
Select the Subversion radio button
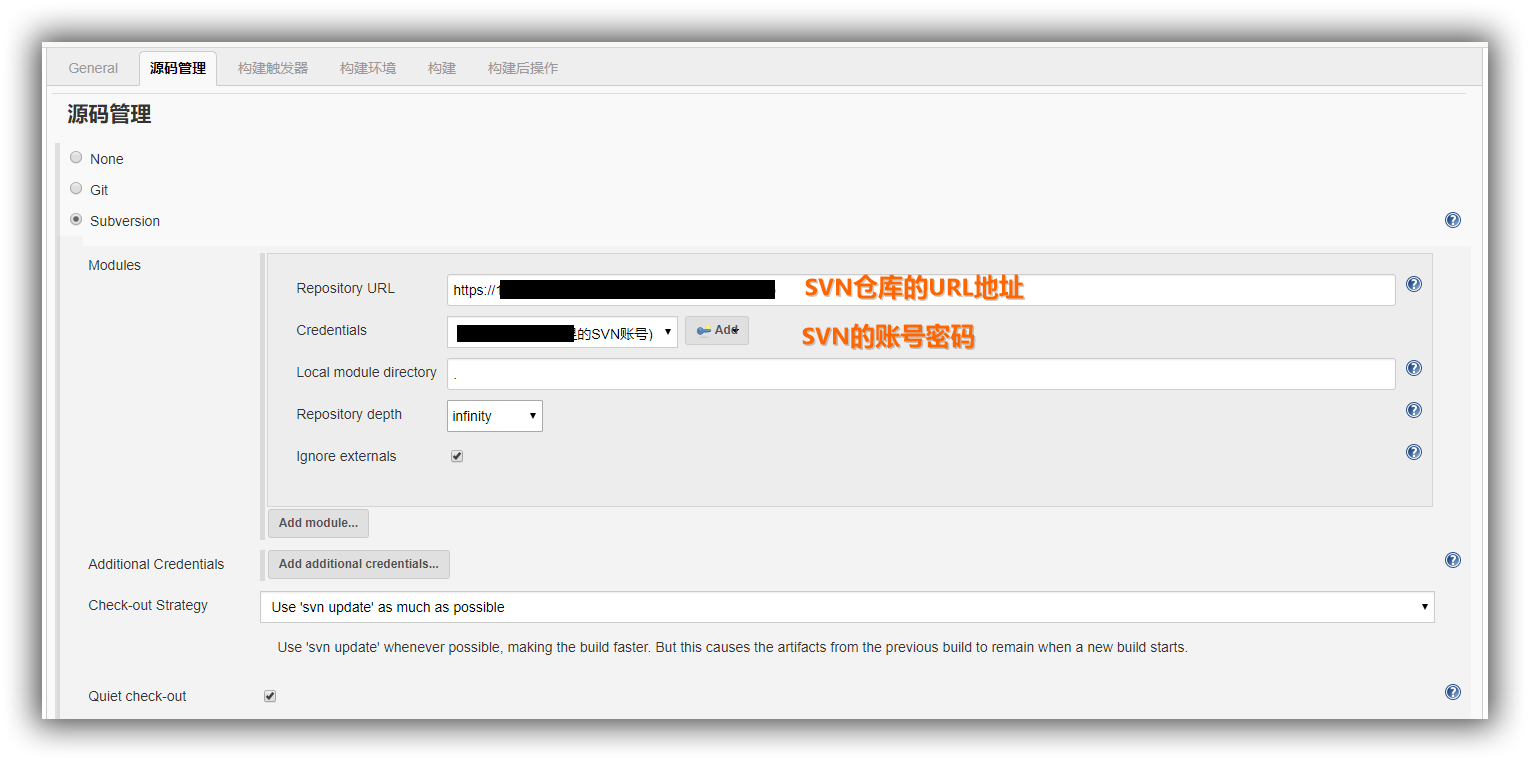[x=76, y=220]
